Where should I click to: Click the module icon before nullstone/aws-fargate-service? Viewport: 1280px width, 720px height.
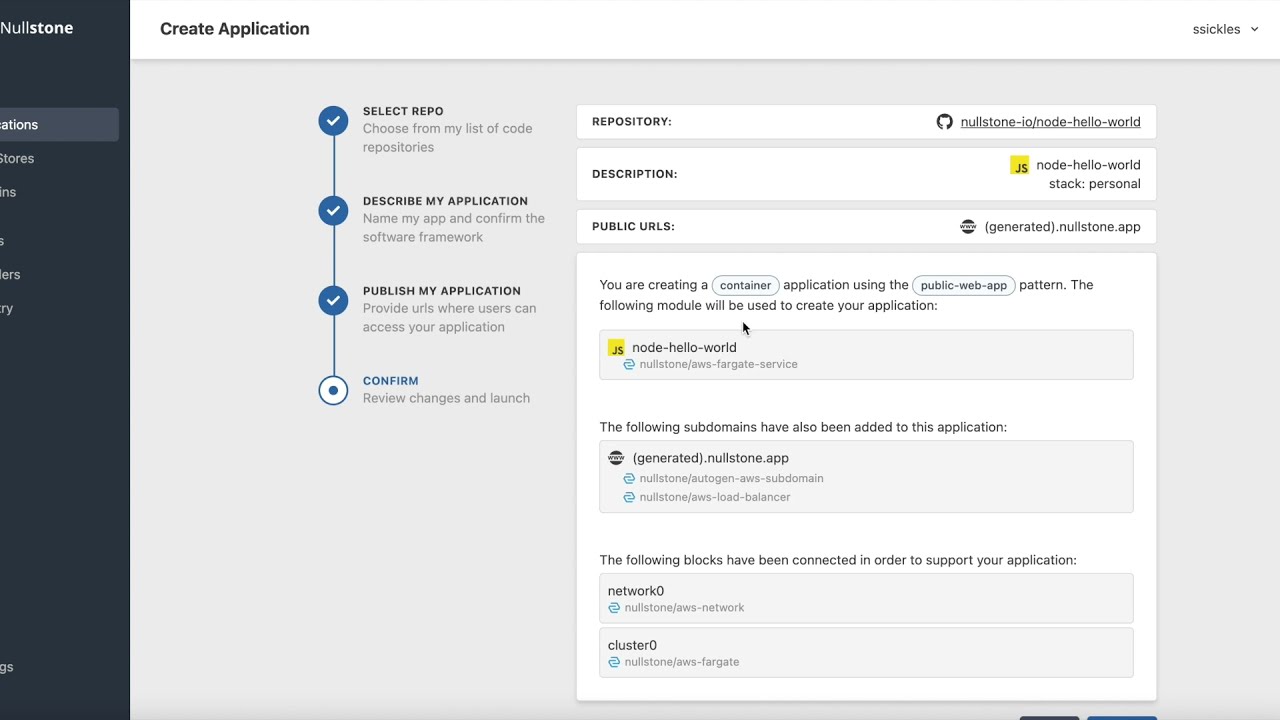629,365
